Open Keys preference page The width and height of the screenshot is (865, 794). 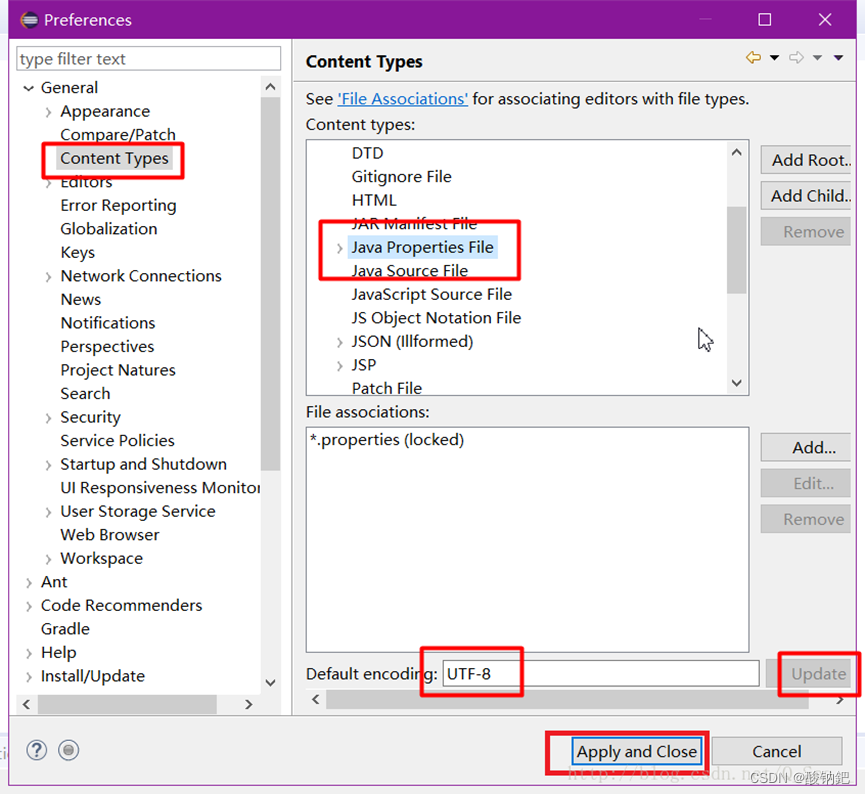(x=78, y=252)
